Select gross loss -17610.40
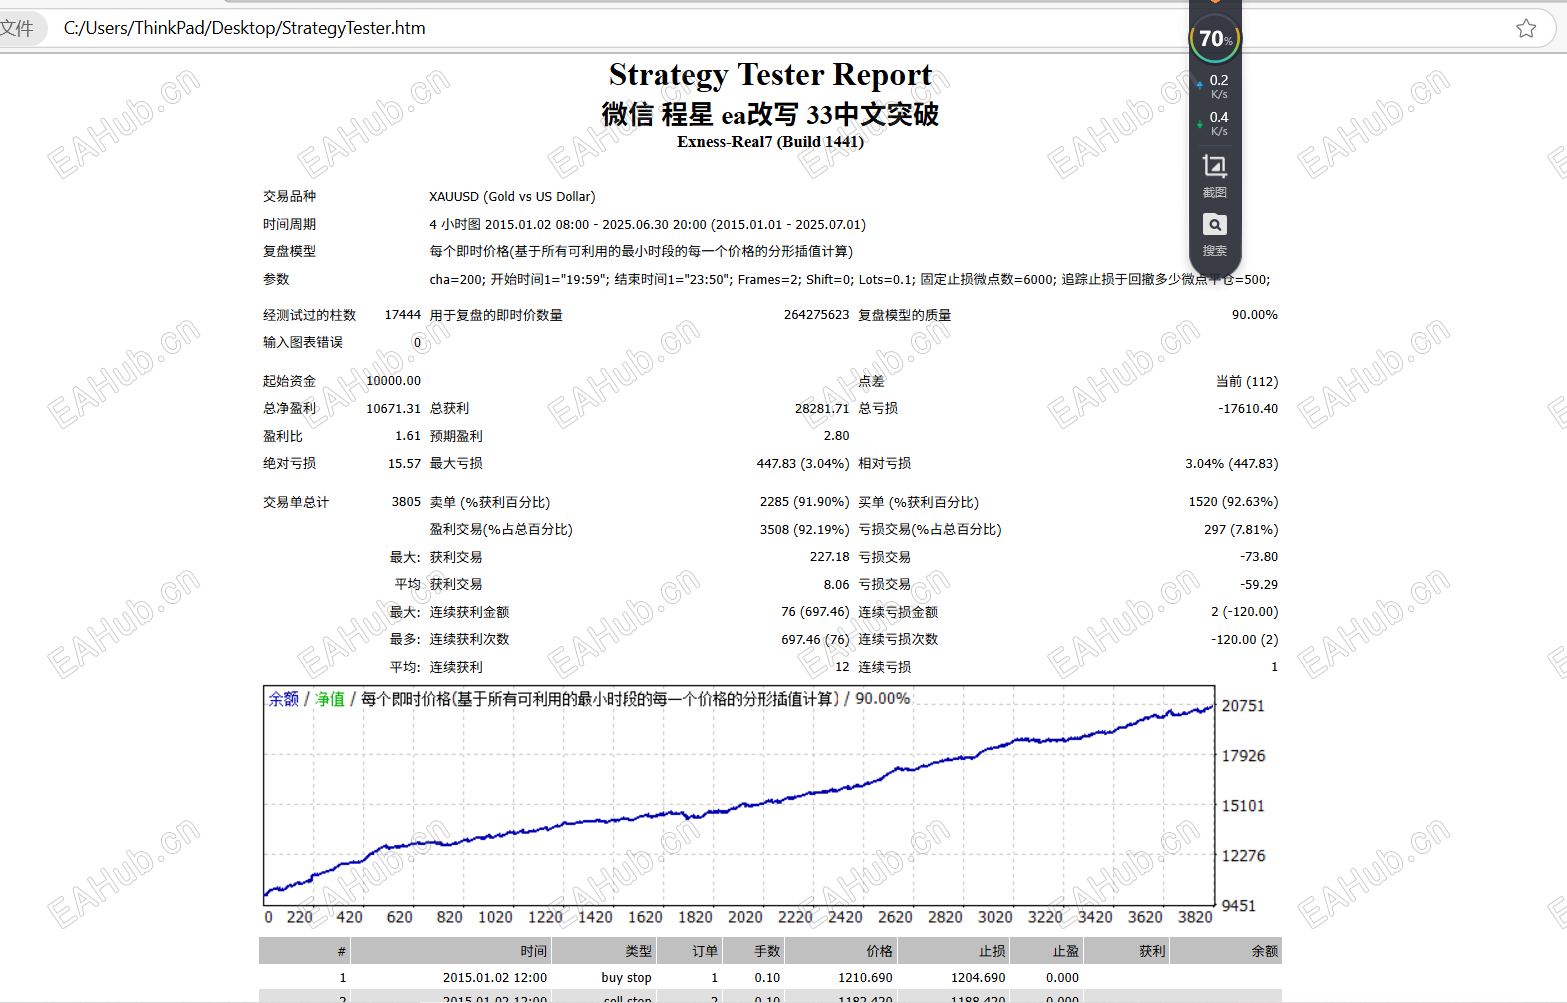The image size is (1567, 1003). pyautogui.click(x=1248, y=409)
